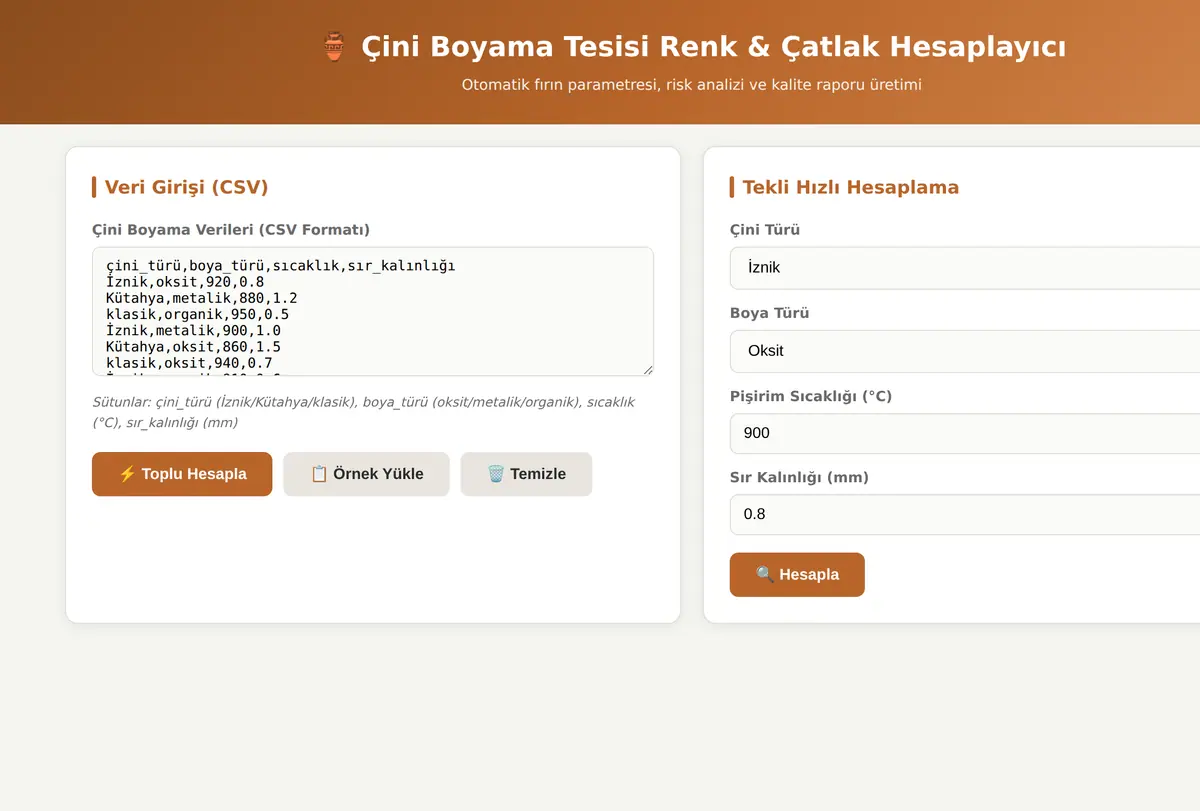Screen dimensions: 1200x811
Task: Click inside the CSV data textarea
Action: 373,312
